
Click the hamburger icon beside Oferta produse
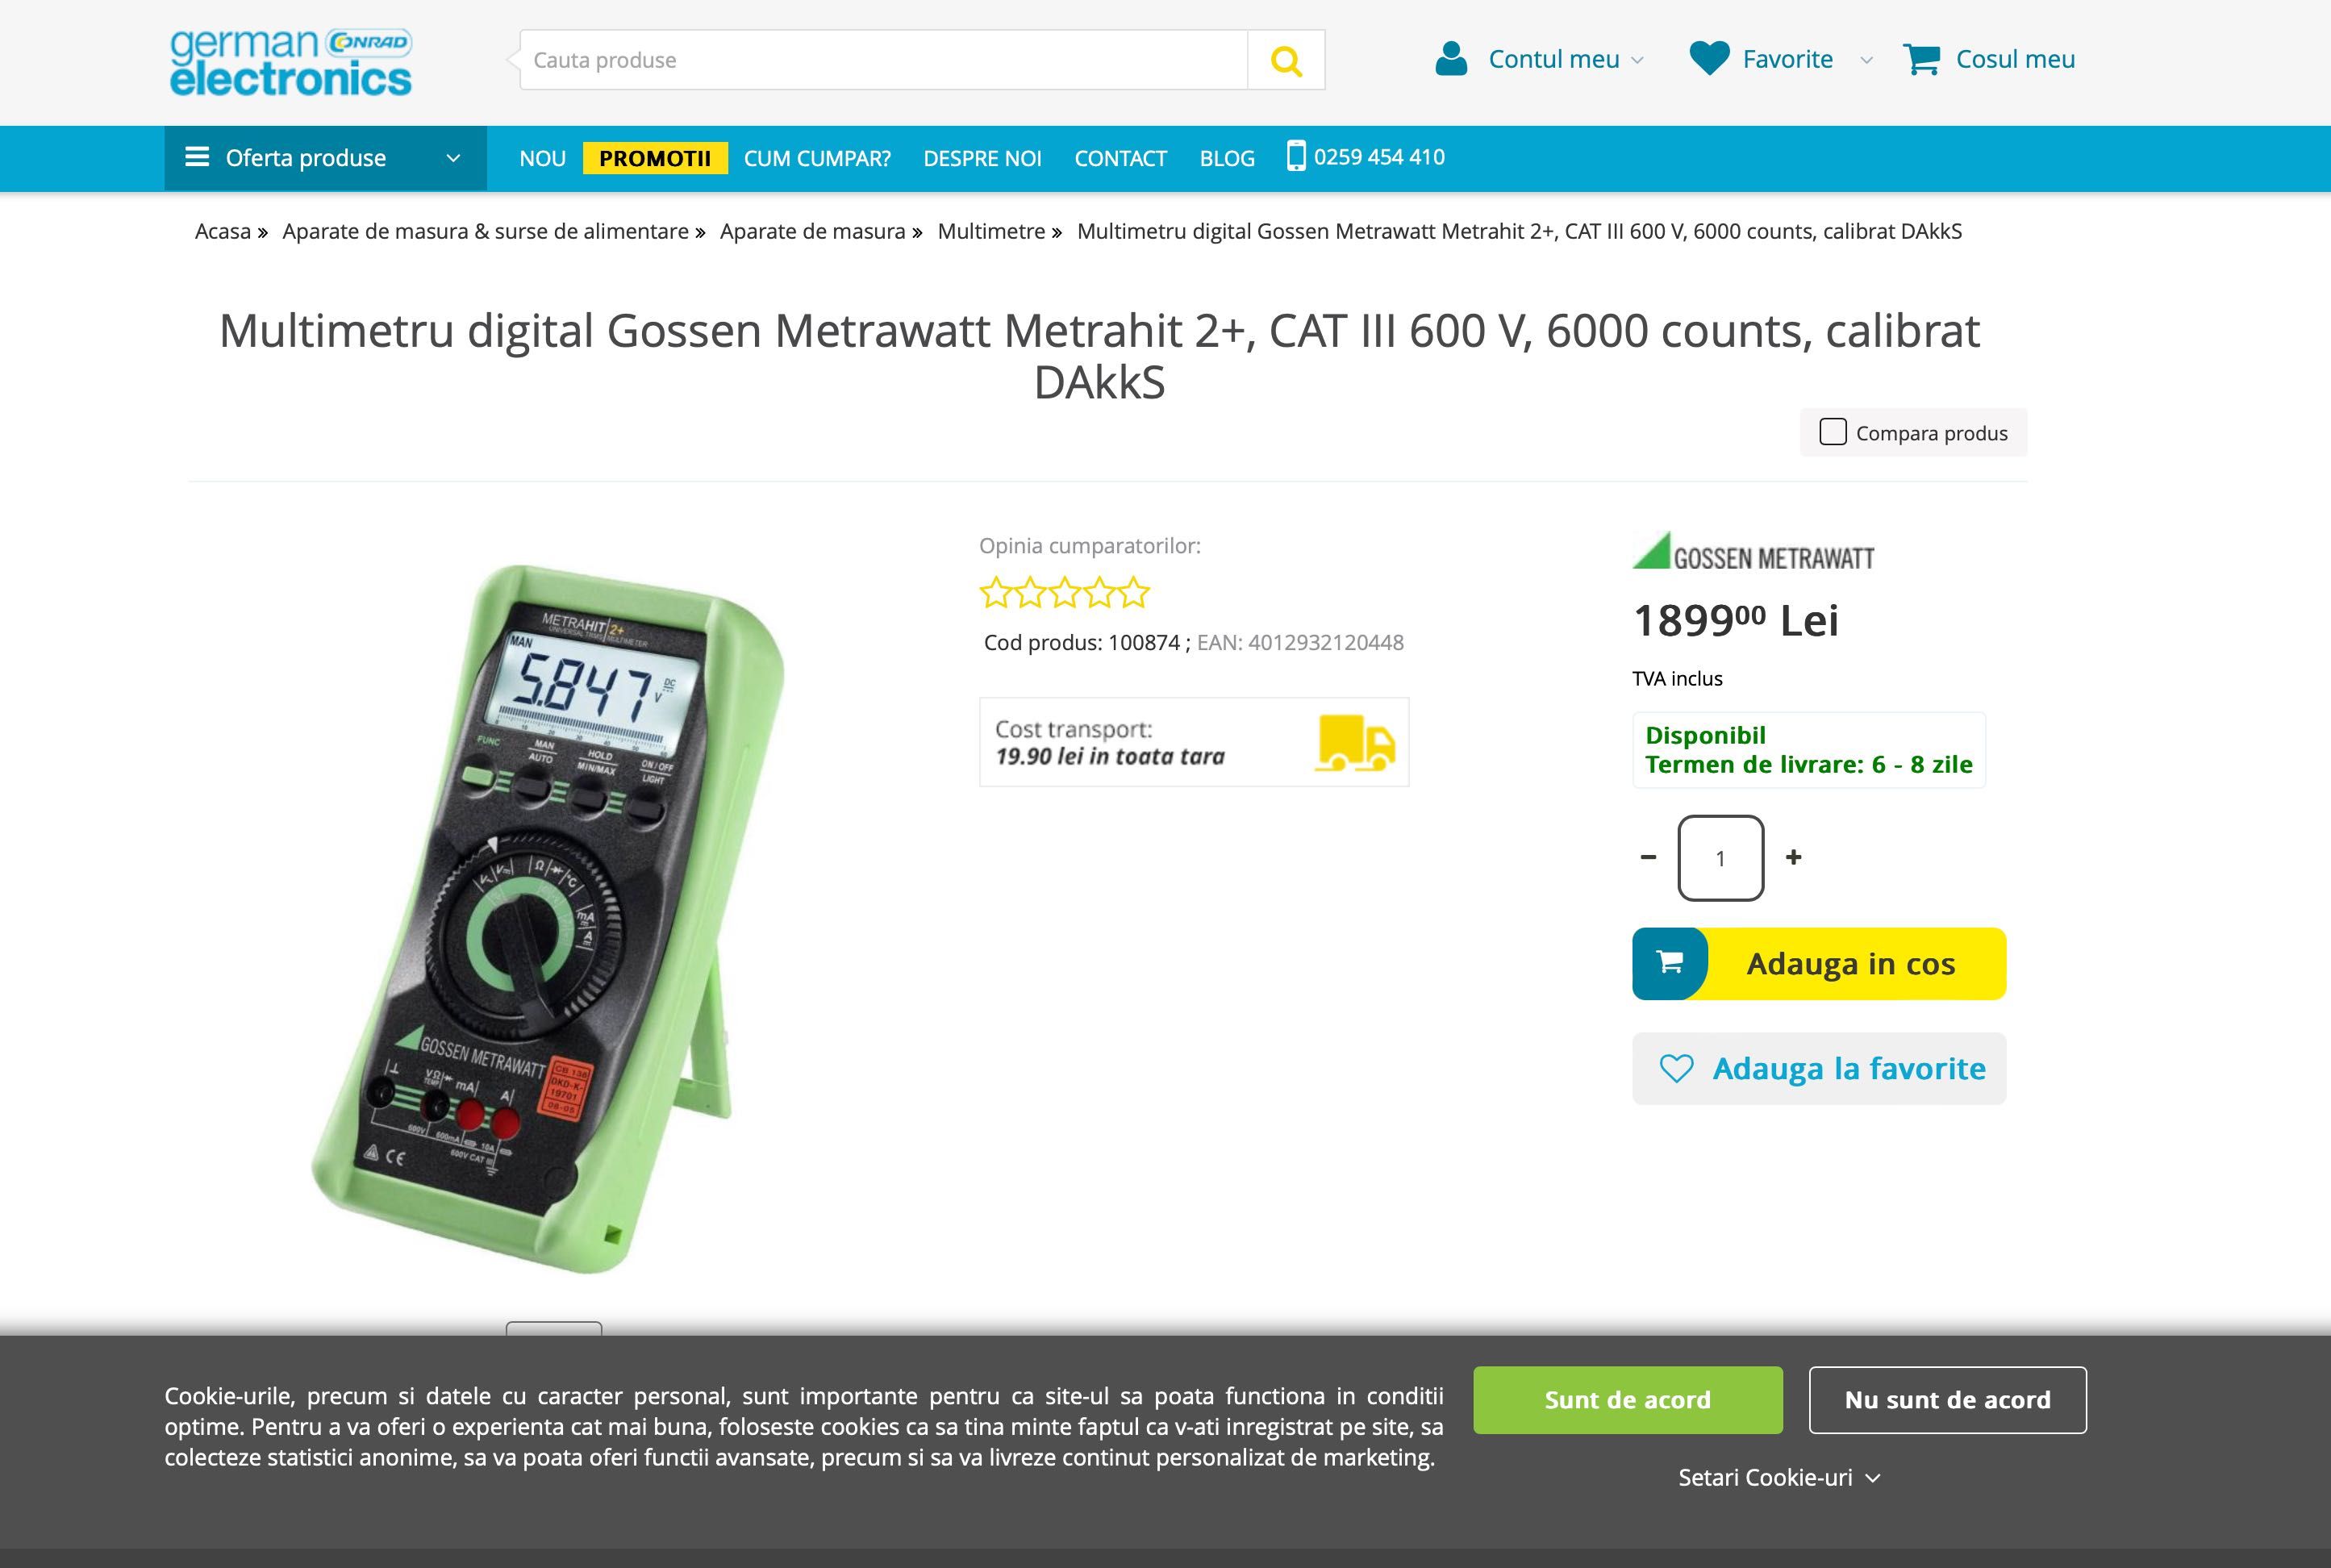[x=197, y=157]
